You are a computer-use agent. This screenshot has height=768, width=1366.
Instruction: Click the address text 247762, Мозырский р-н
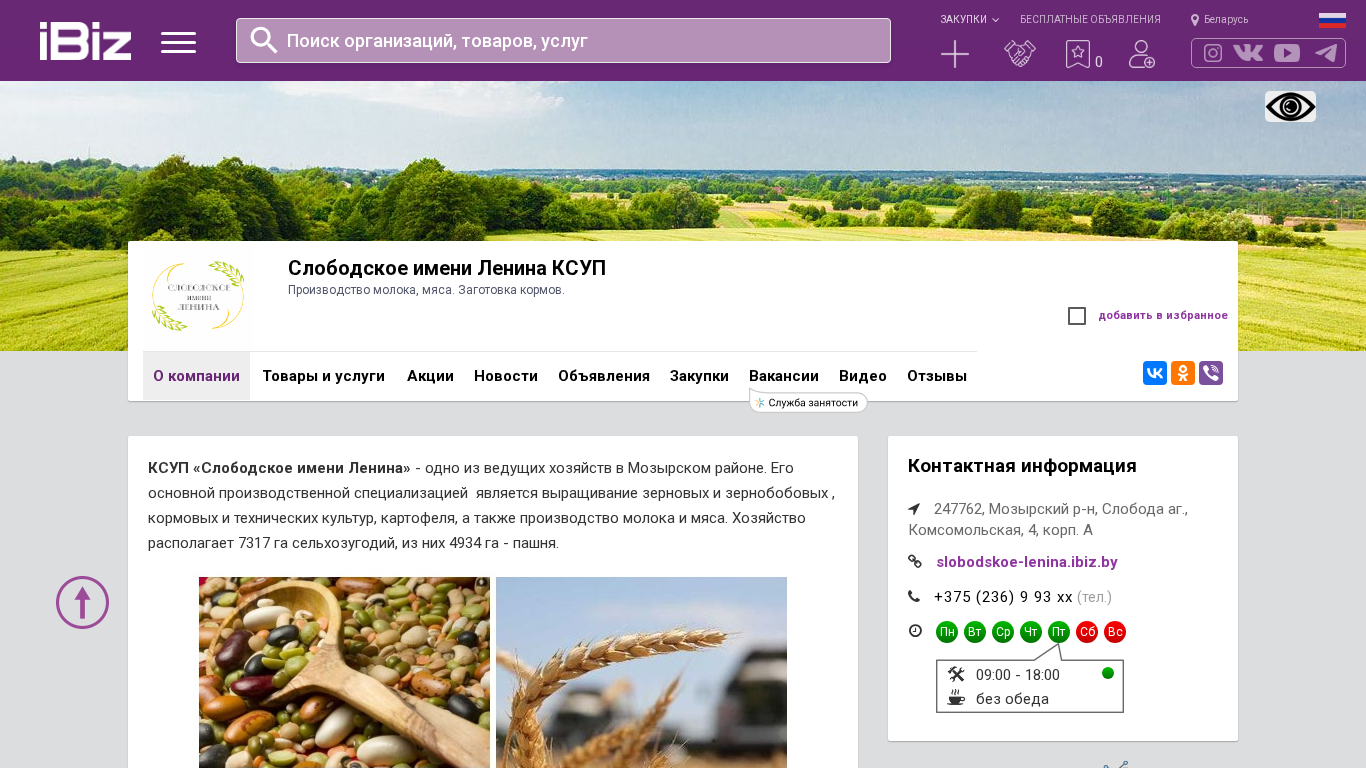pyautogui.click(x=1048, y=519)
